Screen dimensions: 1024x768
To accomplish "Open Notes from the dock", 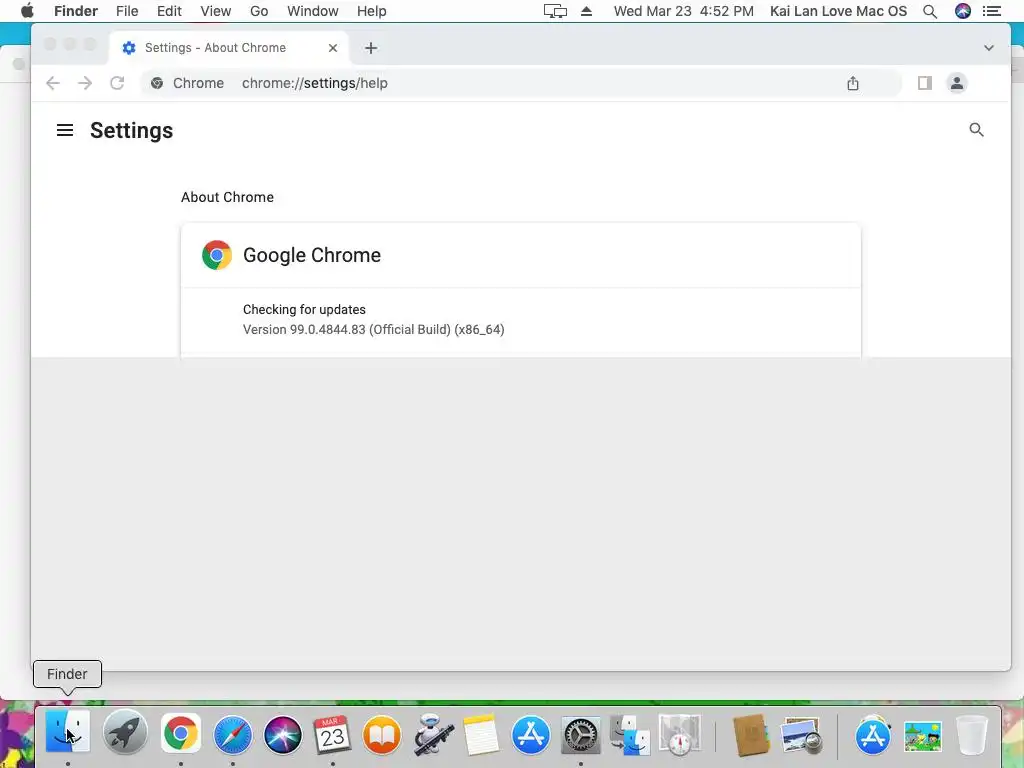I will pos(481,734).
